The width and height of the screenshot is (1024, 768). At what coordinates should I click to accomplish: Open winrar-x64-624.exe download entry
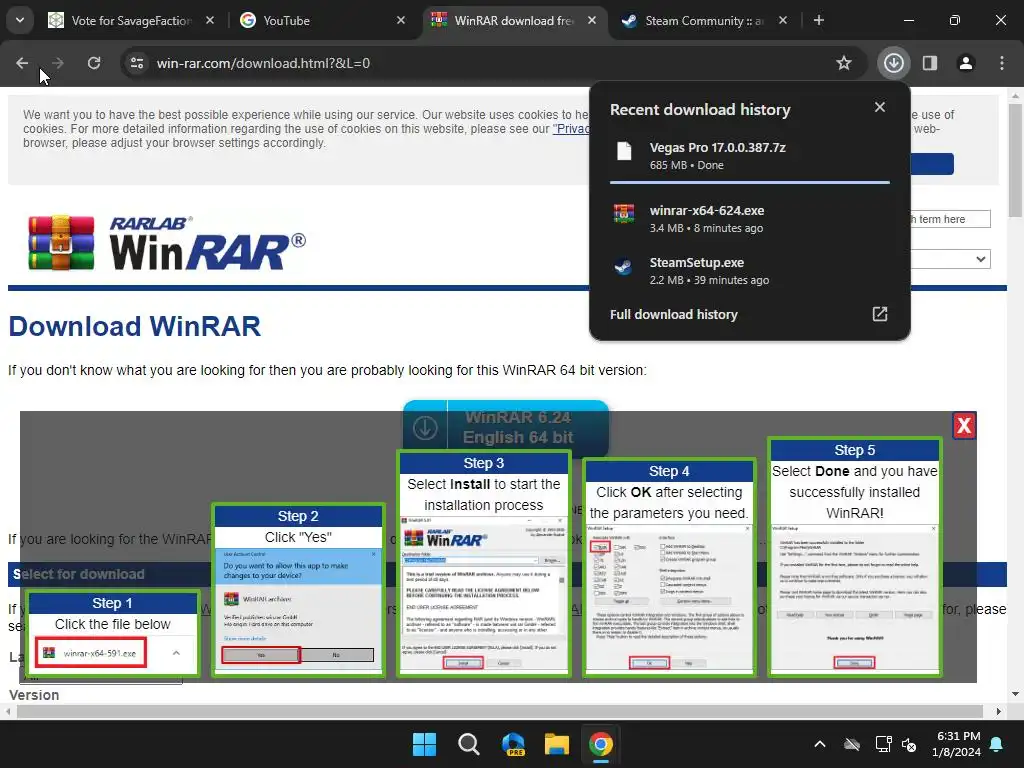pos(749,219)
